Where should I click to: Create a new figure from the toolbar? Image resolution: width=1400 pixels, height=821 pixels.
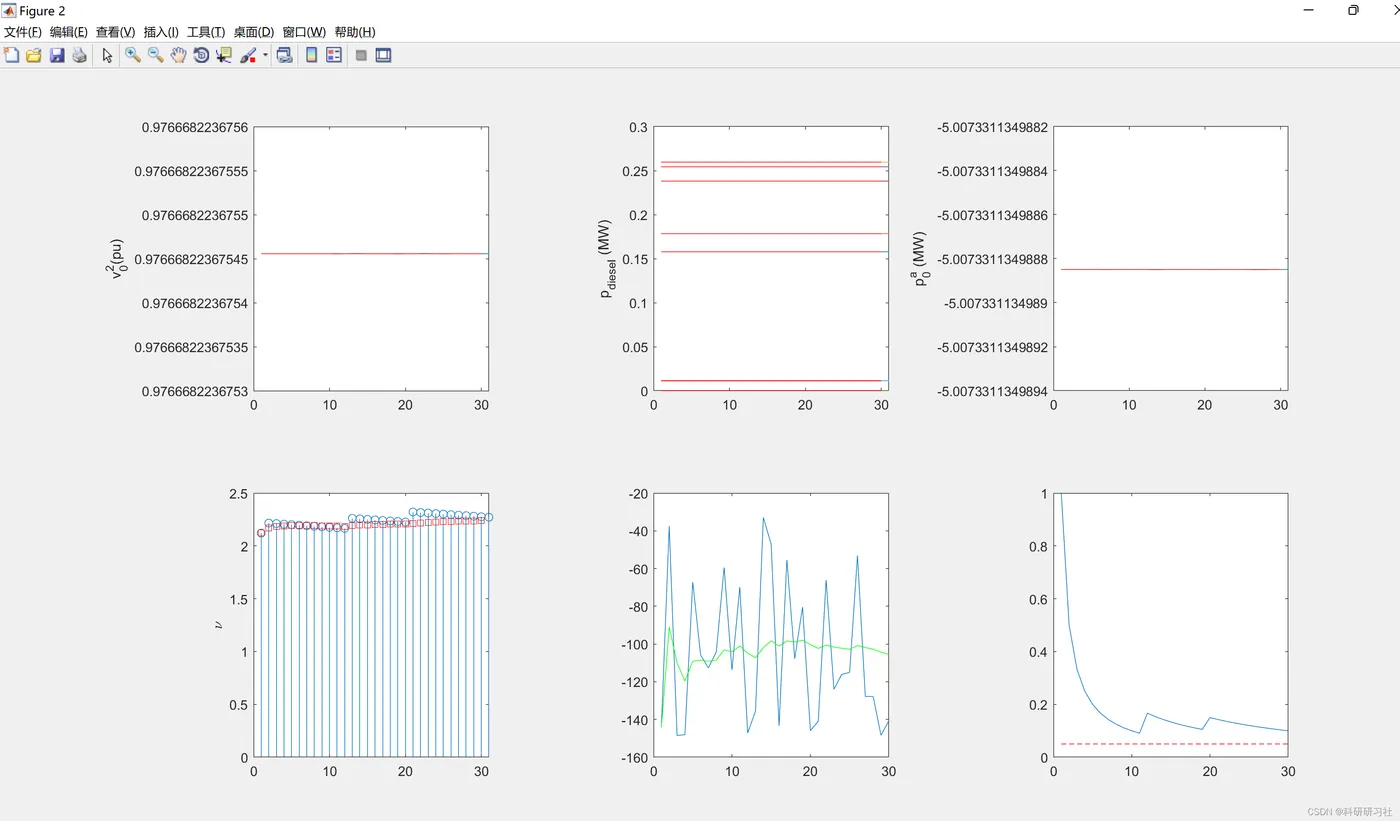point(12,56)
